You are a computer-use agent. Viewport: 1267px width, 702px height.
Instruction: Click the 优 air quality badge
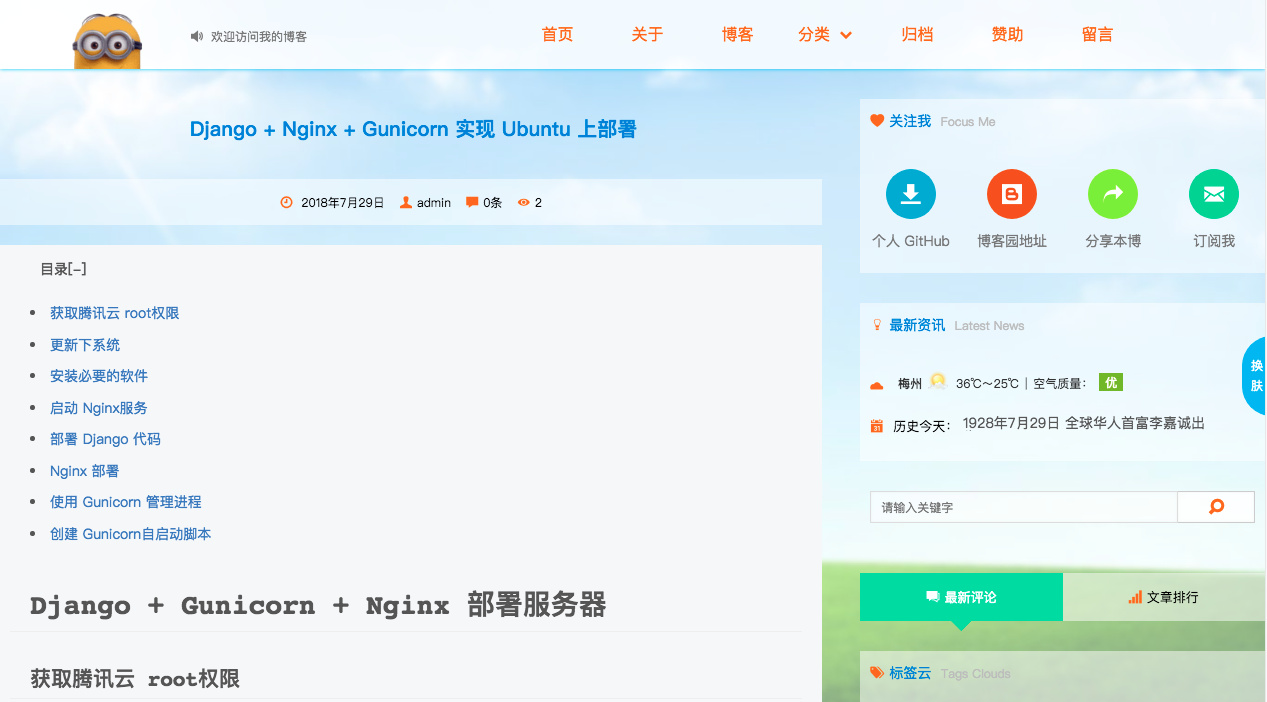[x=1110, y=382]
